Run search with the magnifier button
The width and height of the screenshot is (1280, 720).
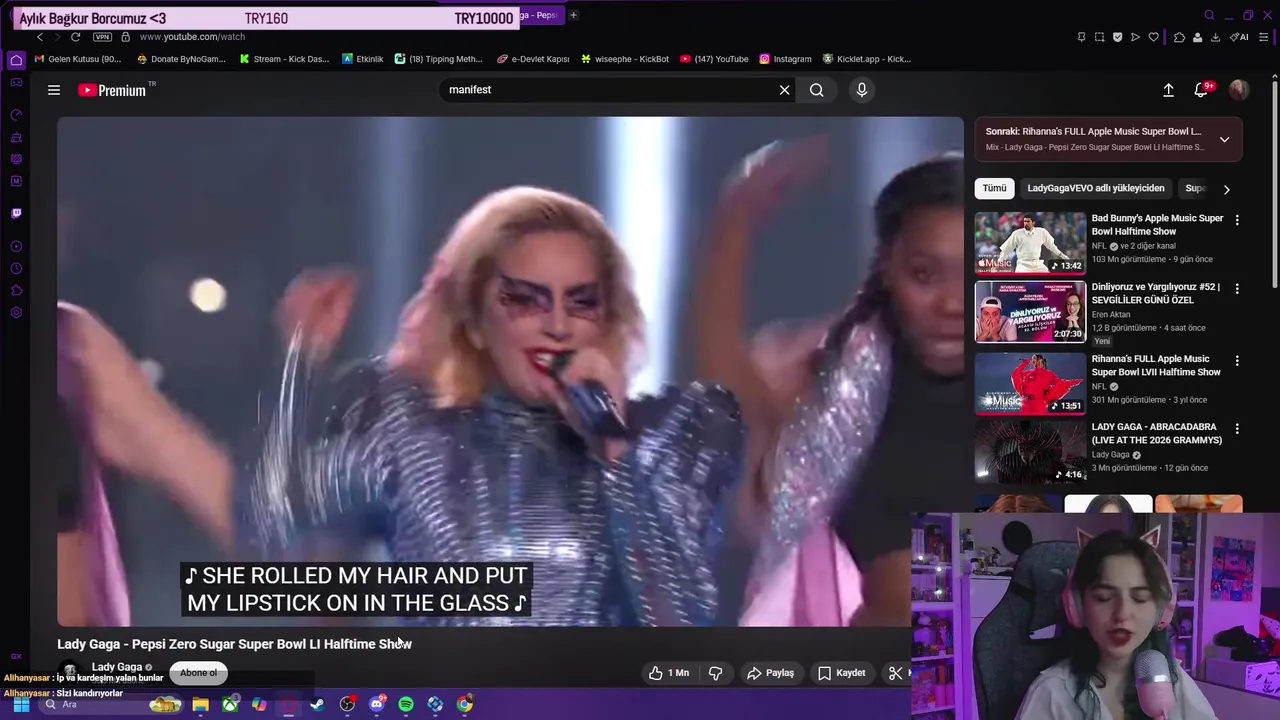coord(817,90)
